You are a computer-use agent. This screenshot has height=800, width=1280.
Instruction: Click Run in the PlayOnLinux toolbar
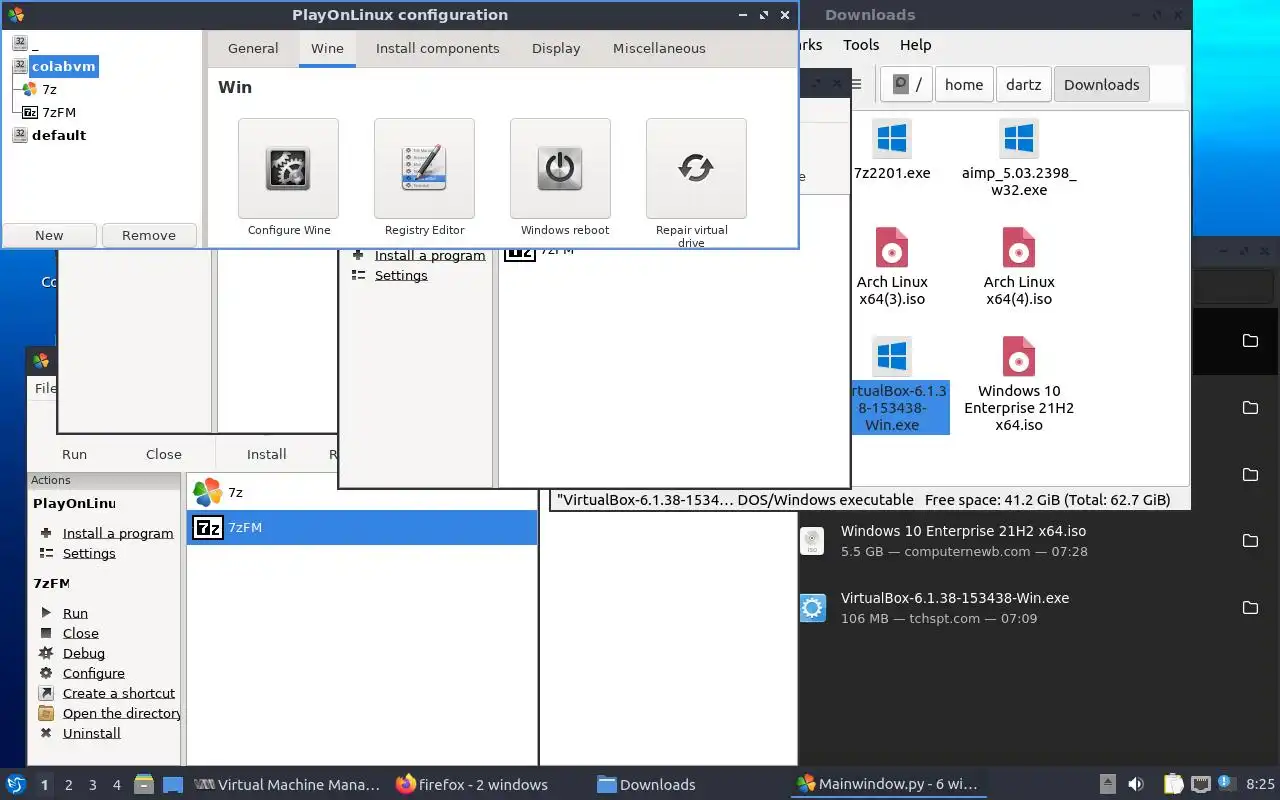(x=74, y=454)
